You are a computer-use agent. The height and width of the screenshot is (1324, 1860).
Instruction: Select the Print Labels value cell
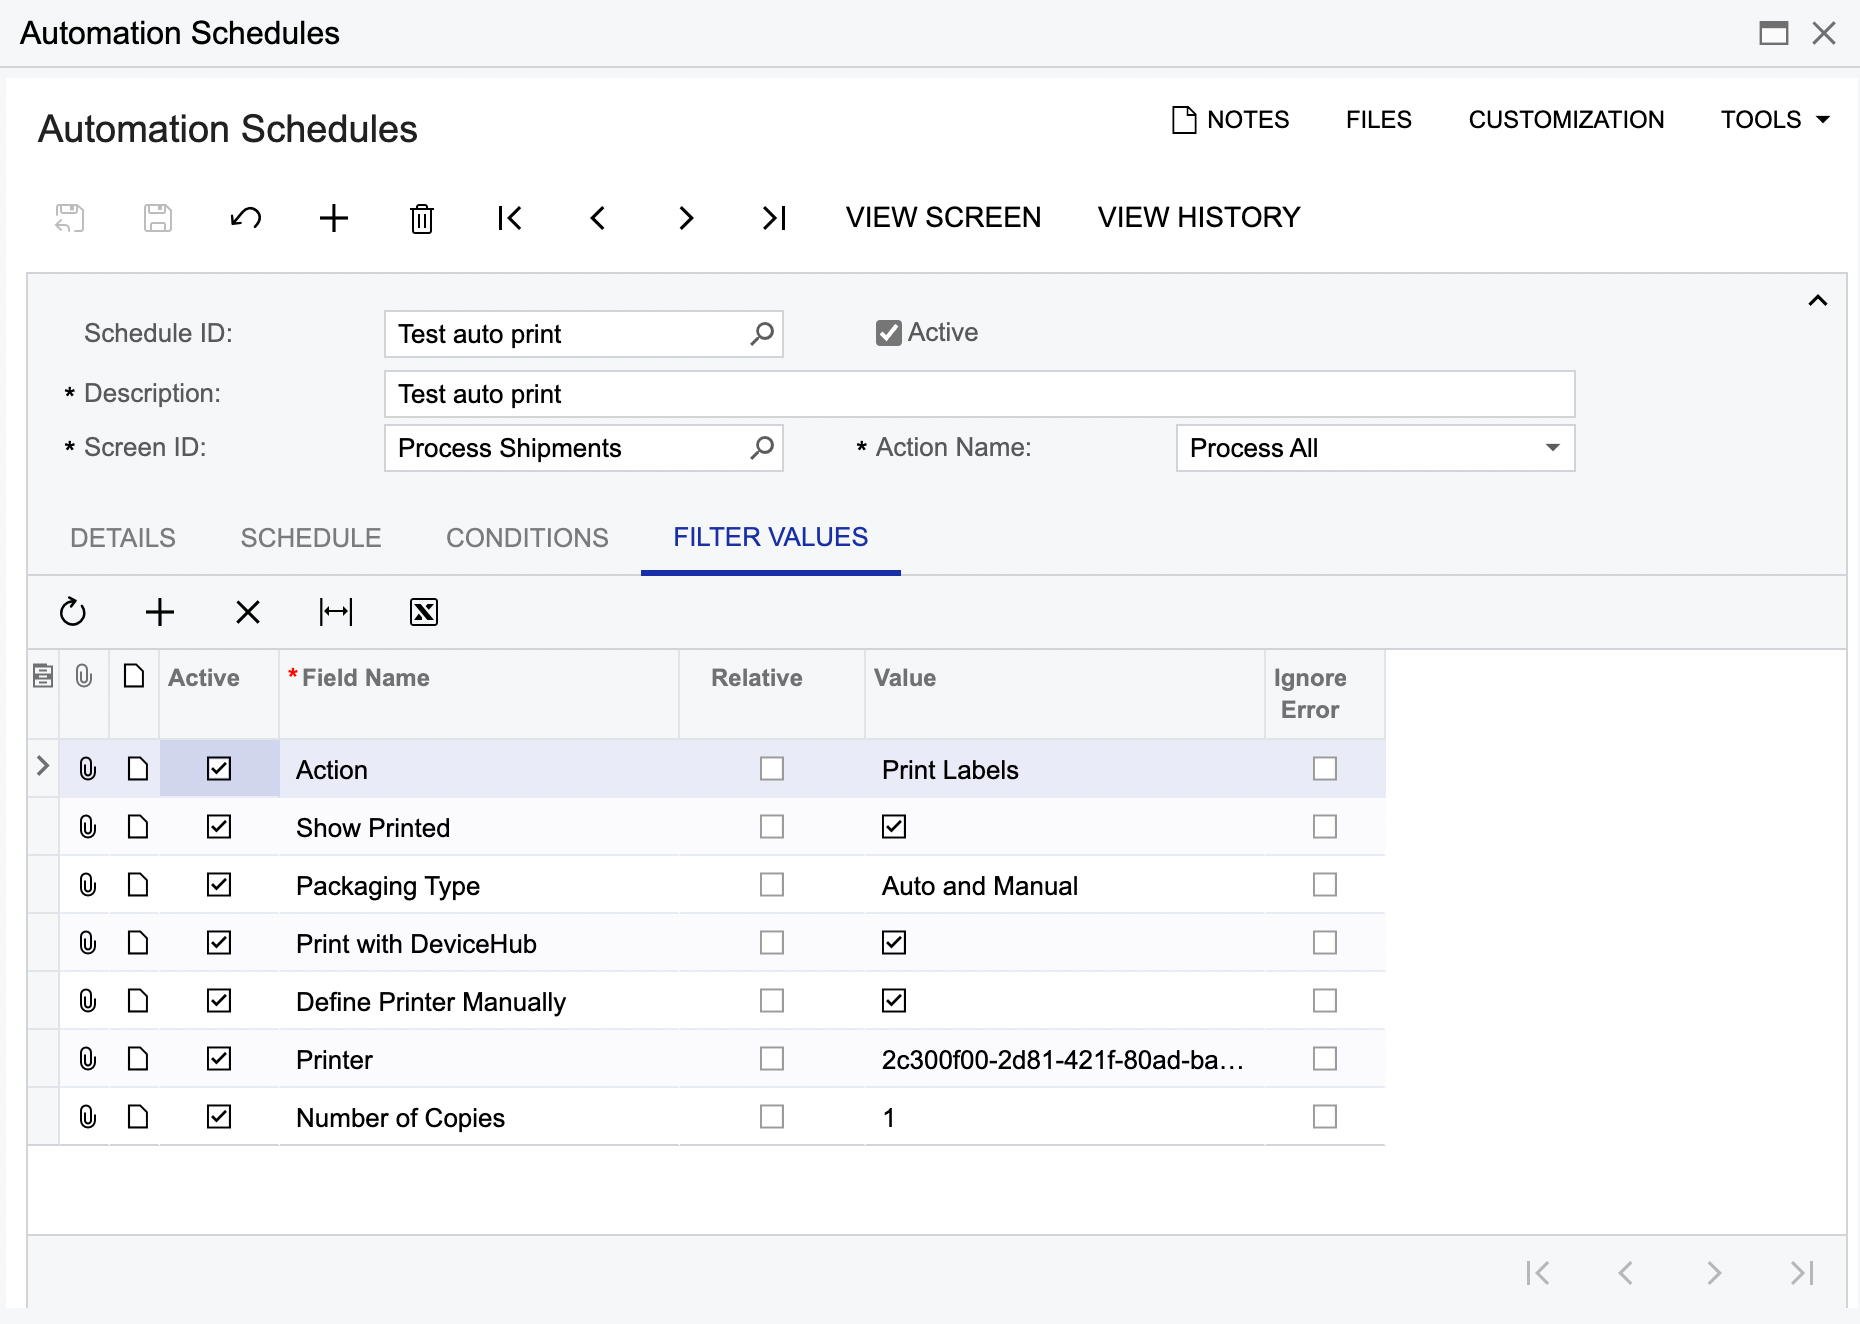tap(1064, 768)
